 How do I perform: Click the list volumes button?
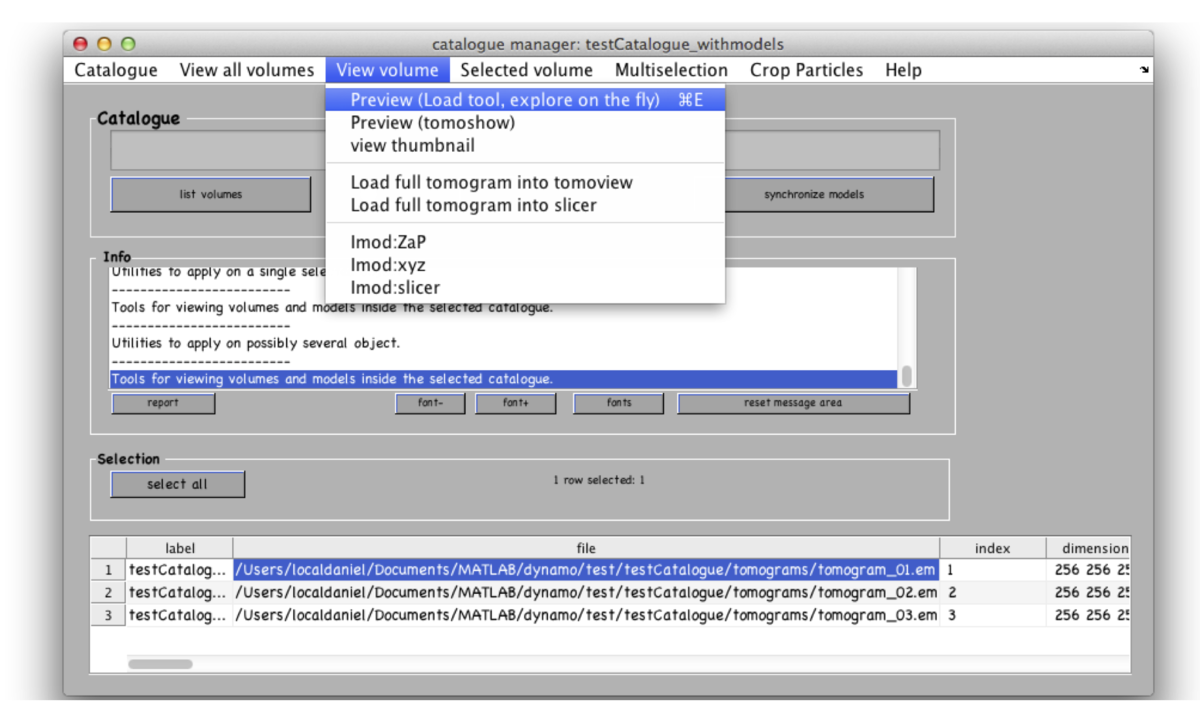coord(210,194)
